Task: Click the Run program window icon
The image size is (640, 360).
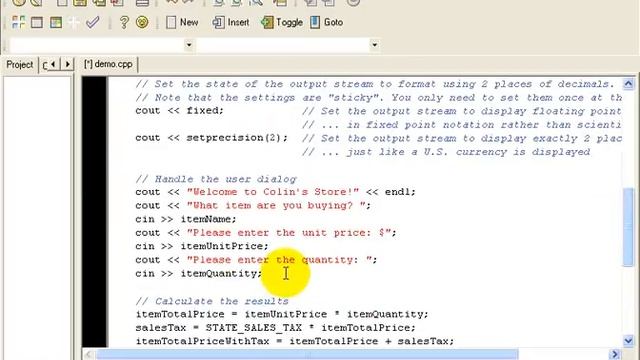Action: pos(37,22)
